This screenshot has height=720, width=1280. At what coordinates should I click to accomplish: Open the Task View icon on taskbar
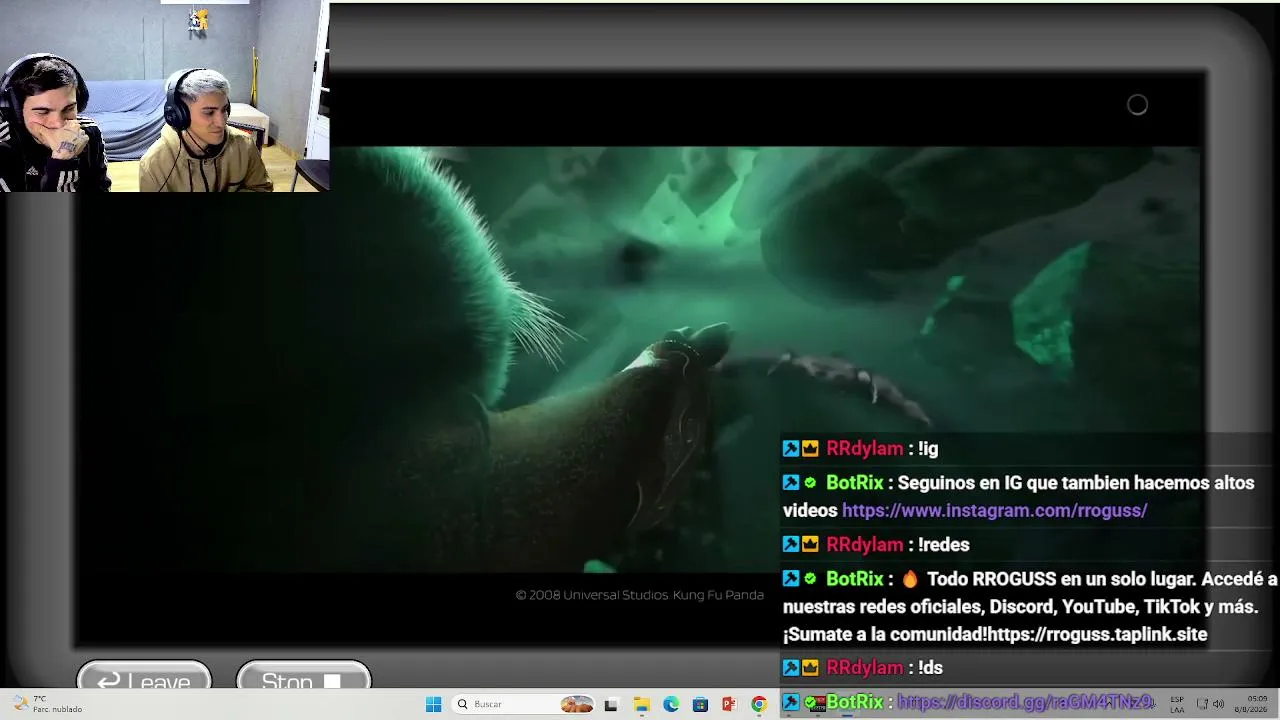(611, 704)
